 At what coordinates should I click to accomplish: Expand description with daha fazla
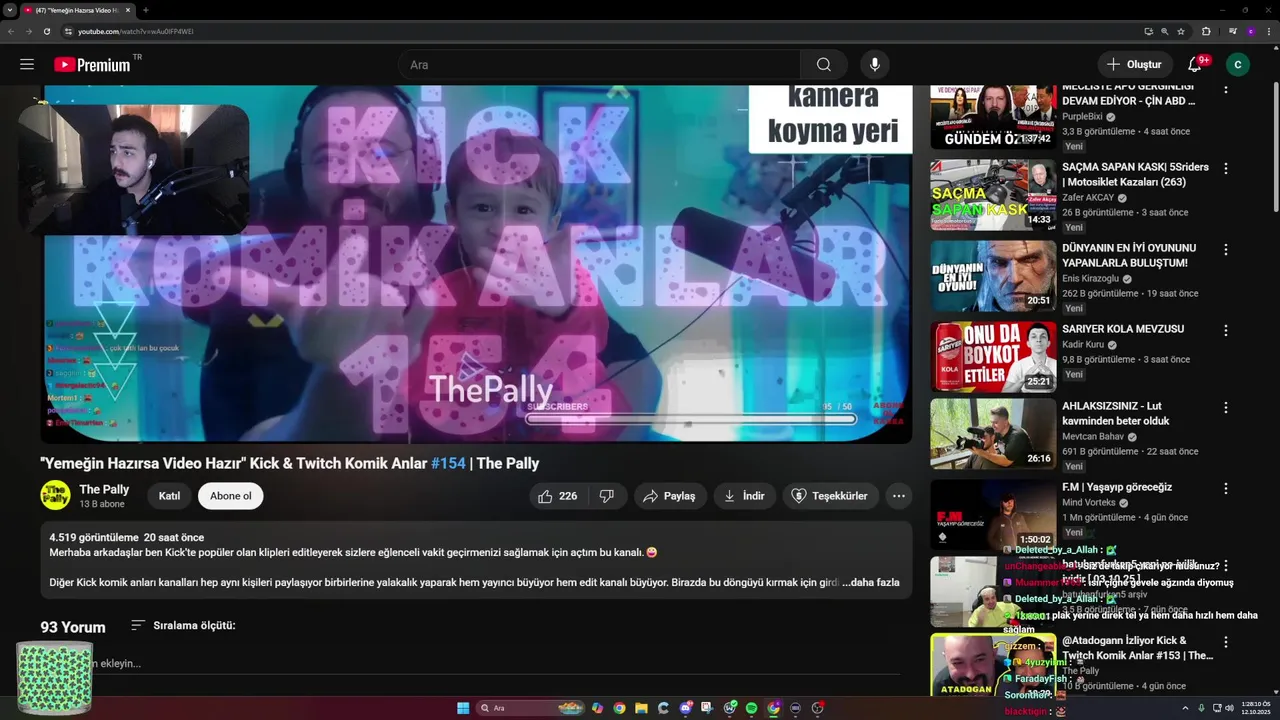(x=871, y=582)
